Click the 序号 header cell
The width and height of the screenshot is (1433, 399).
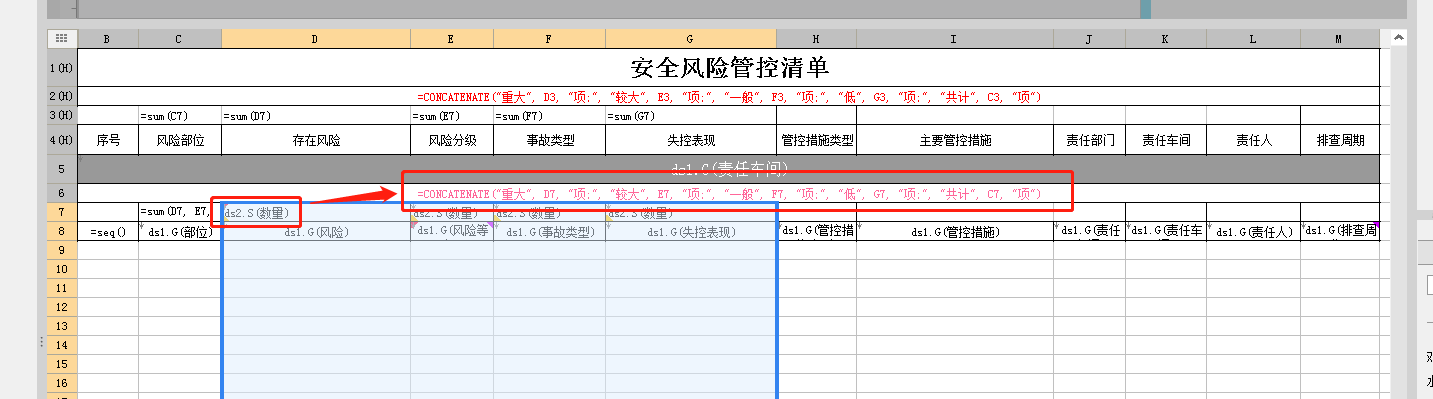tap(108, 140)
